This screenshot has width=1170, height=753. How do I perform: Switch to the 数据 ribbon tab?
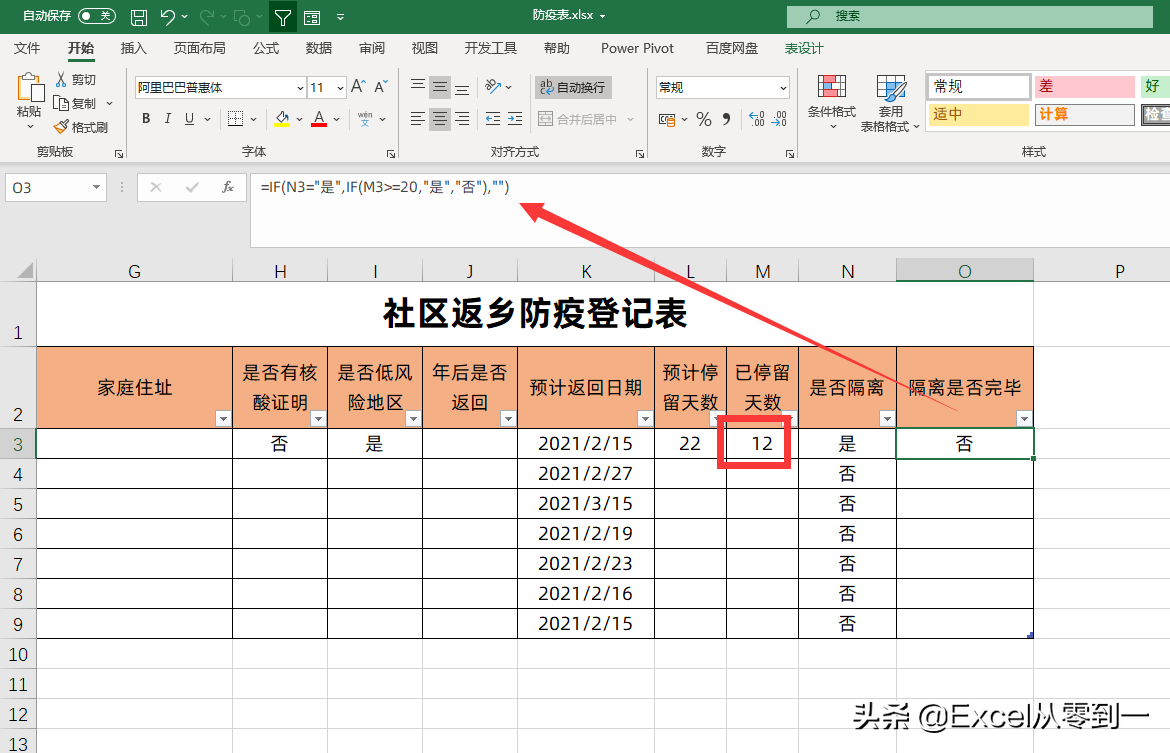point(319,49)
